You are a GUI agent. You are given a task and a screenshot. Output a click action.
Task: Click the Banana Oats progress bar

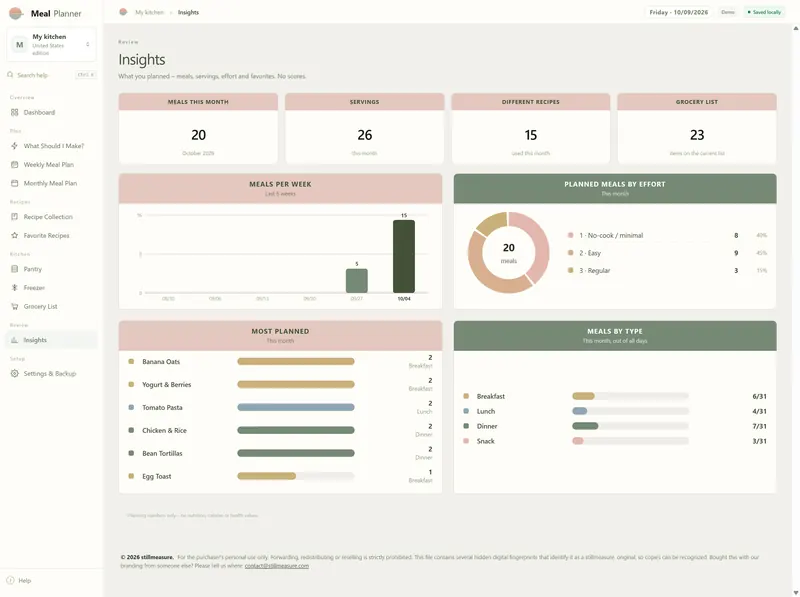click(296, 361)
